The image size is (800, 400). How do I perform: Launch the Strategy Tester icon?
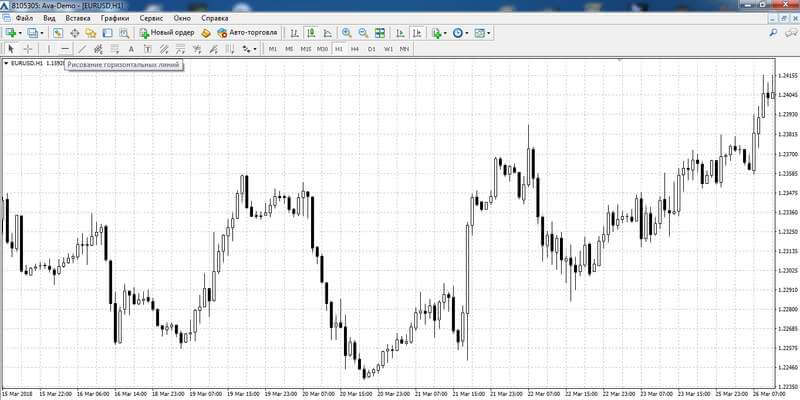124,33
